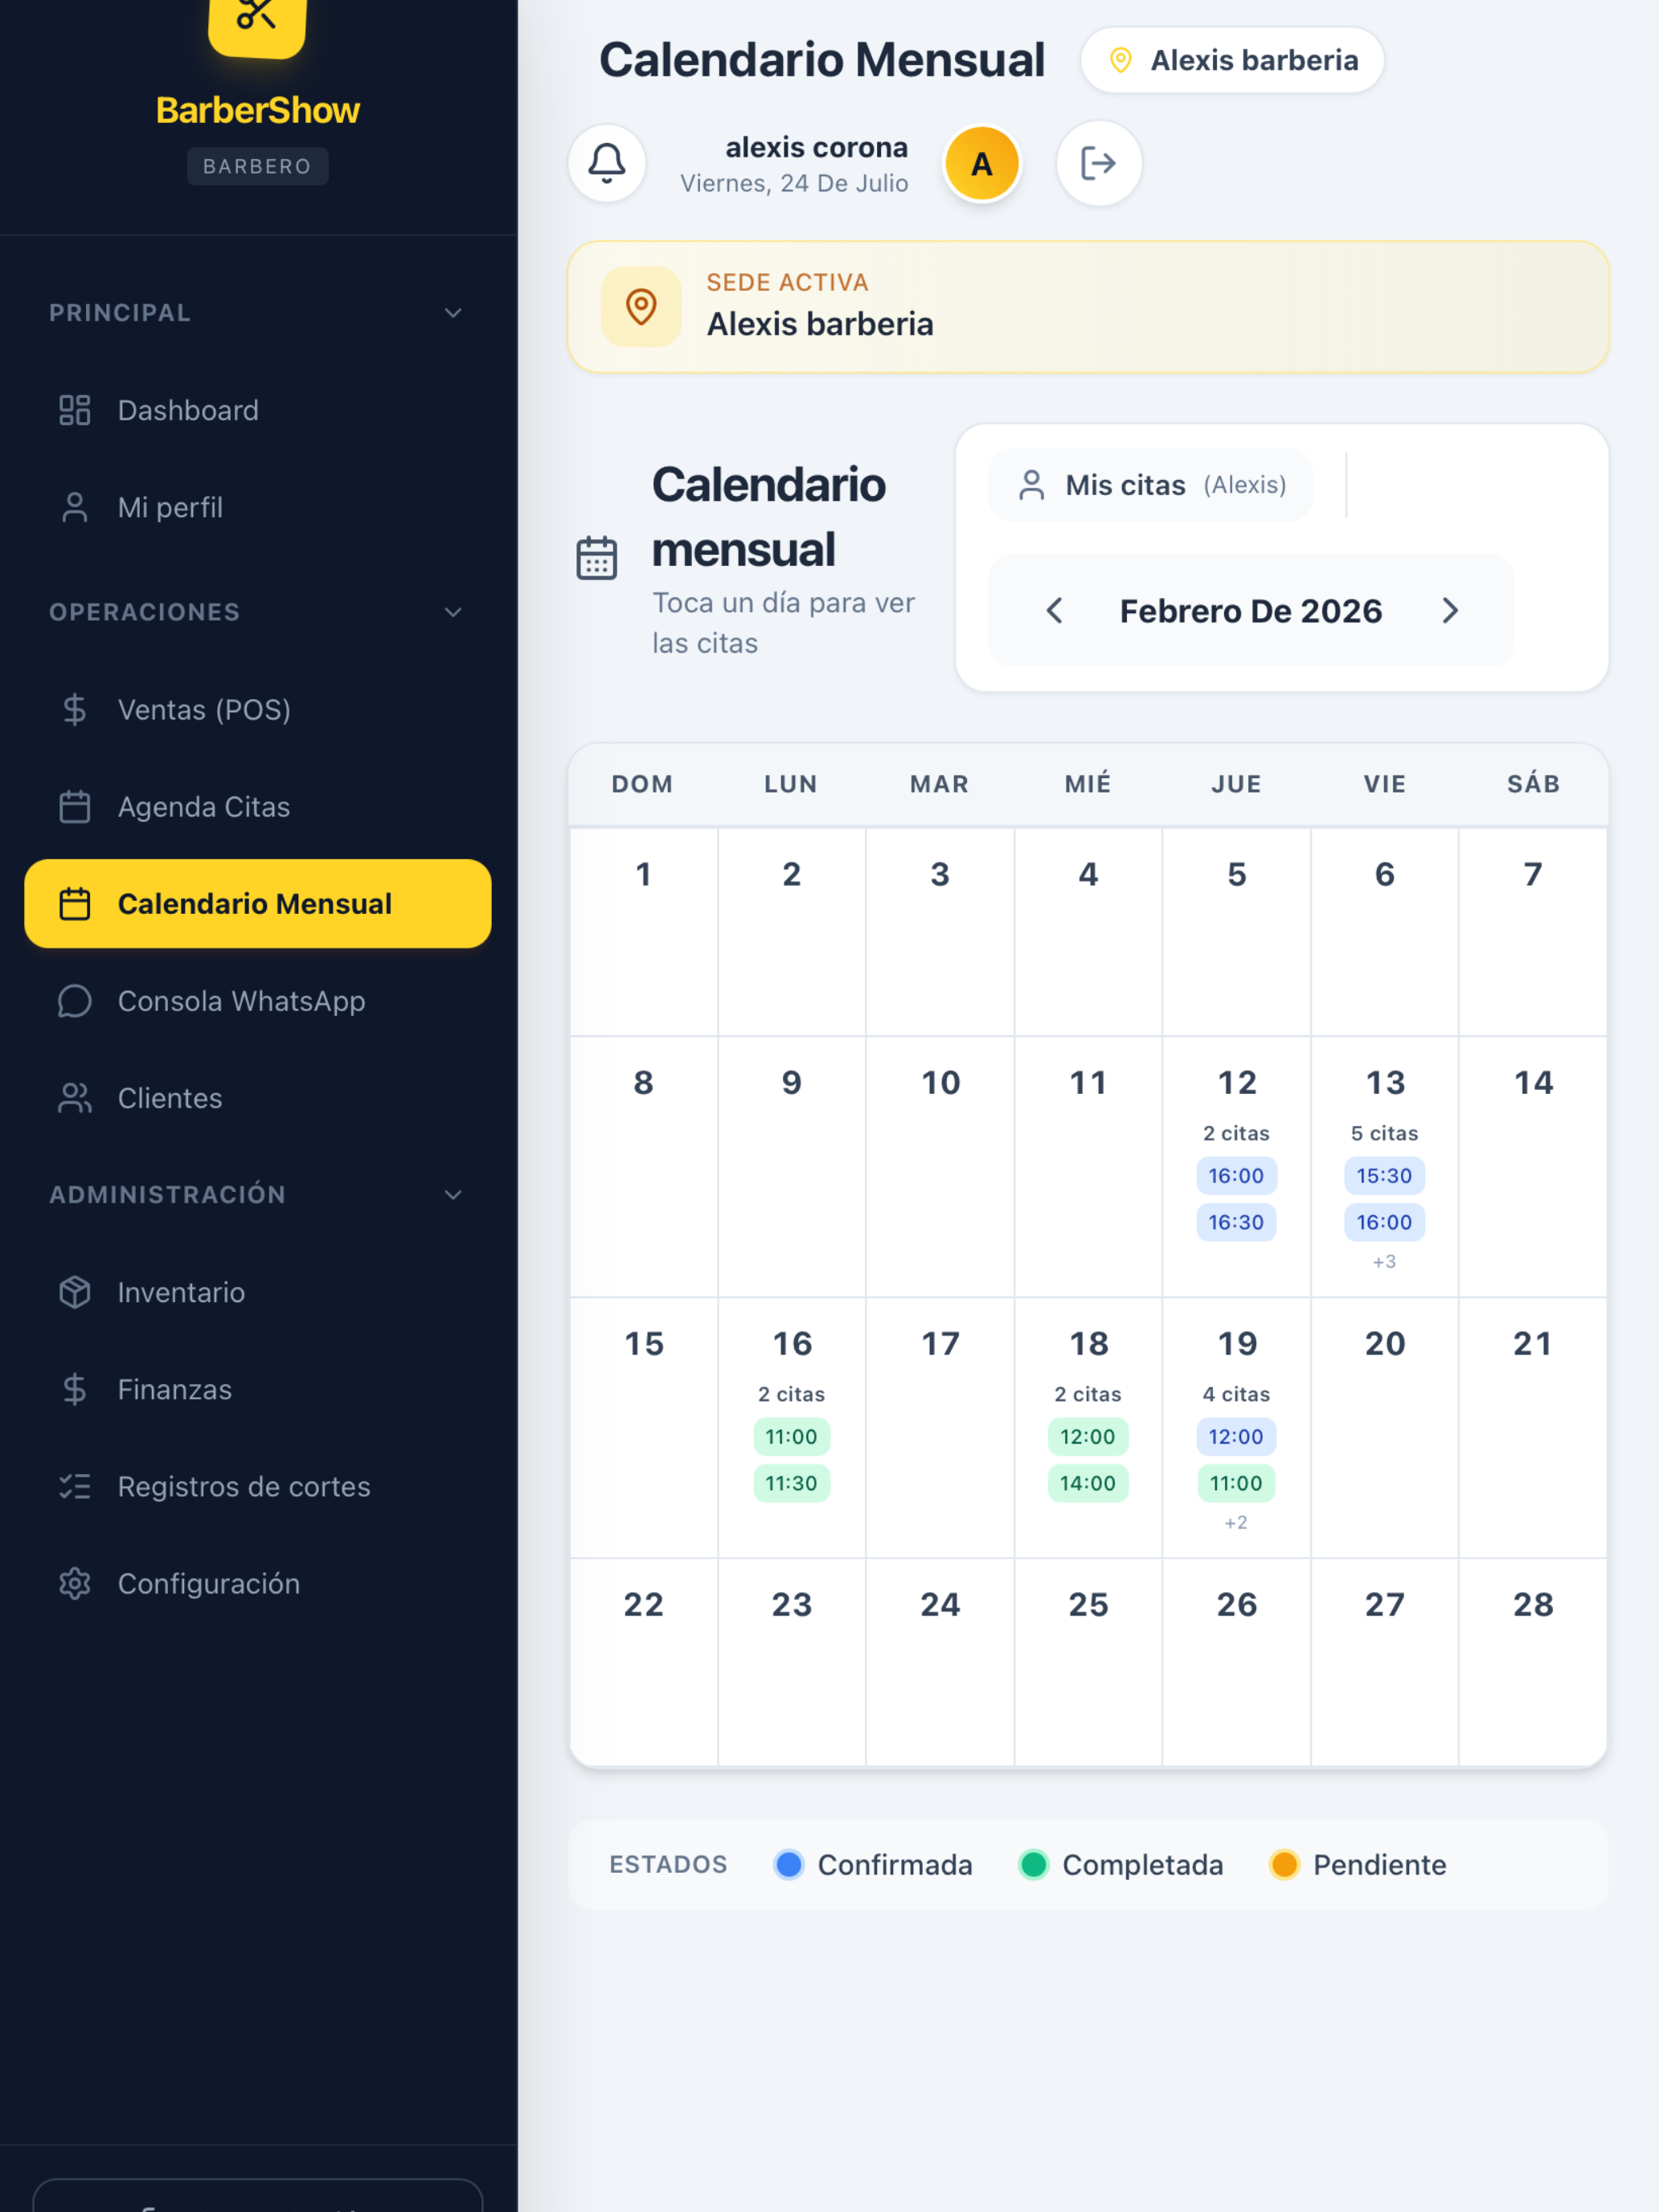Click the orange Pendiente status dot
The width and height of the screenshot is (1659, 2212).
(1284, 1864)
